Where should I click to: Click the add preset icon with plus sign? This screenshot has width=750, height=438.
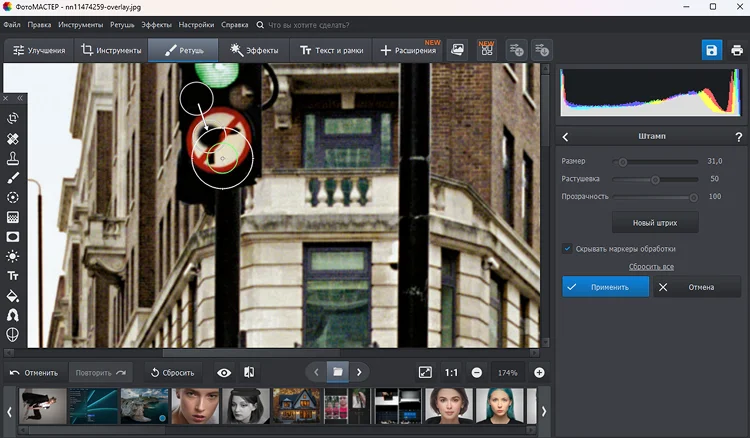(x=517, y=50)
